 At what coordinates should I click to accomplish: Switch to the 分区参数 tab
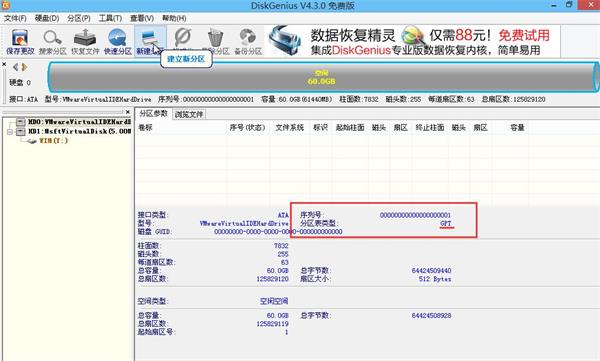tap(153, 114)
